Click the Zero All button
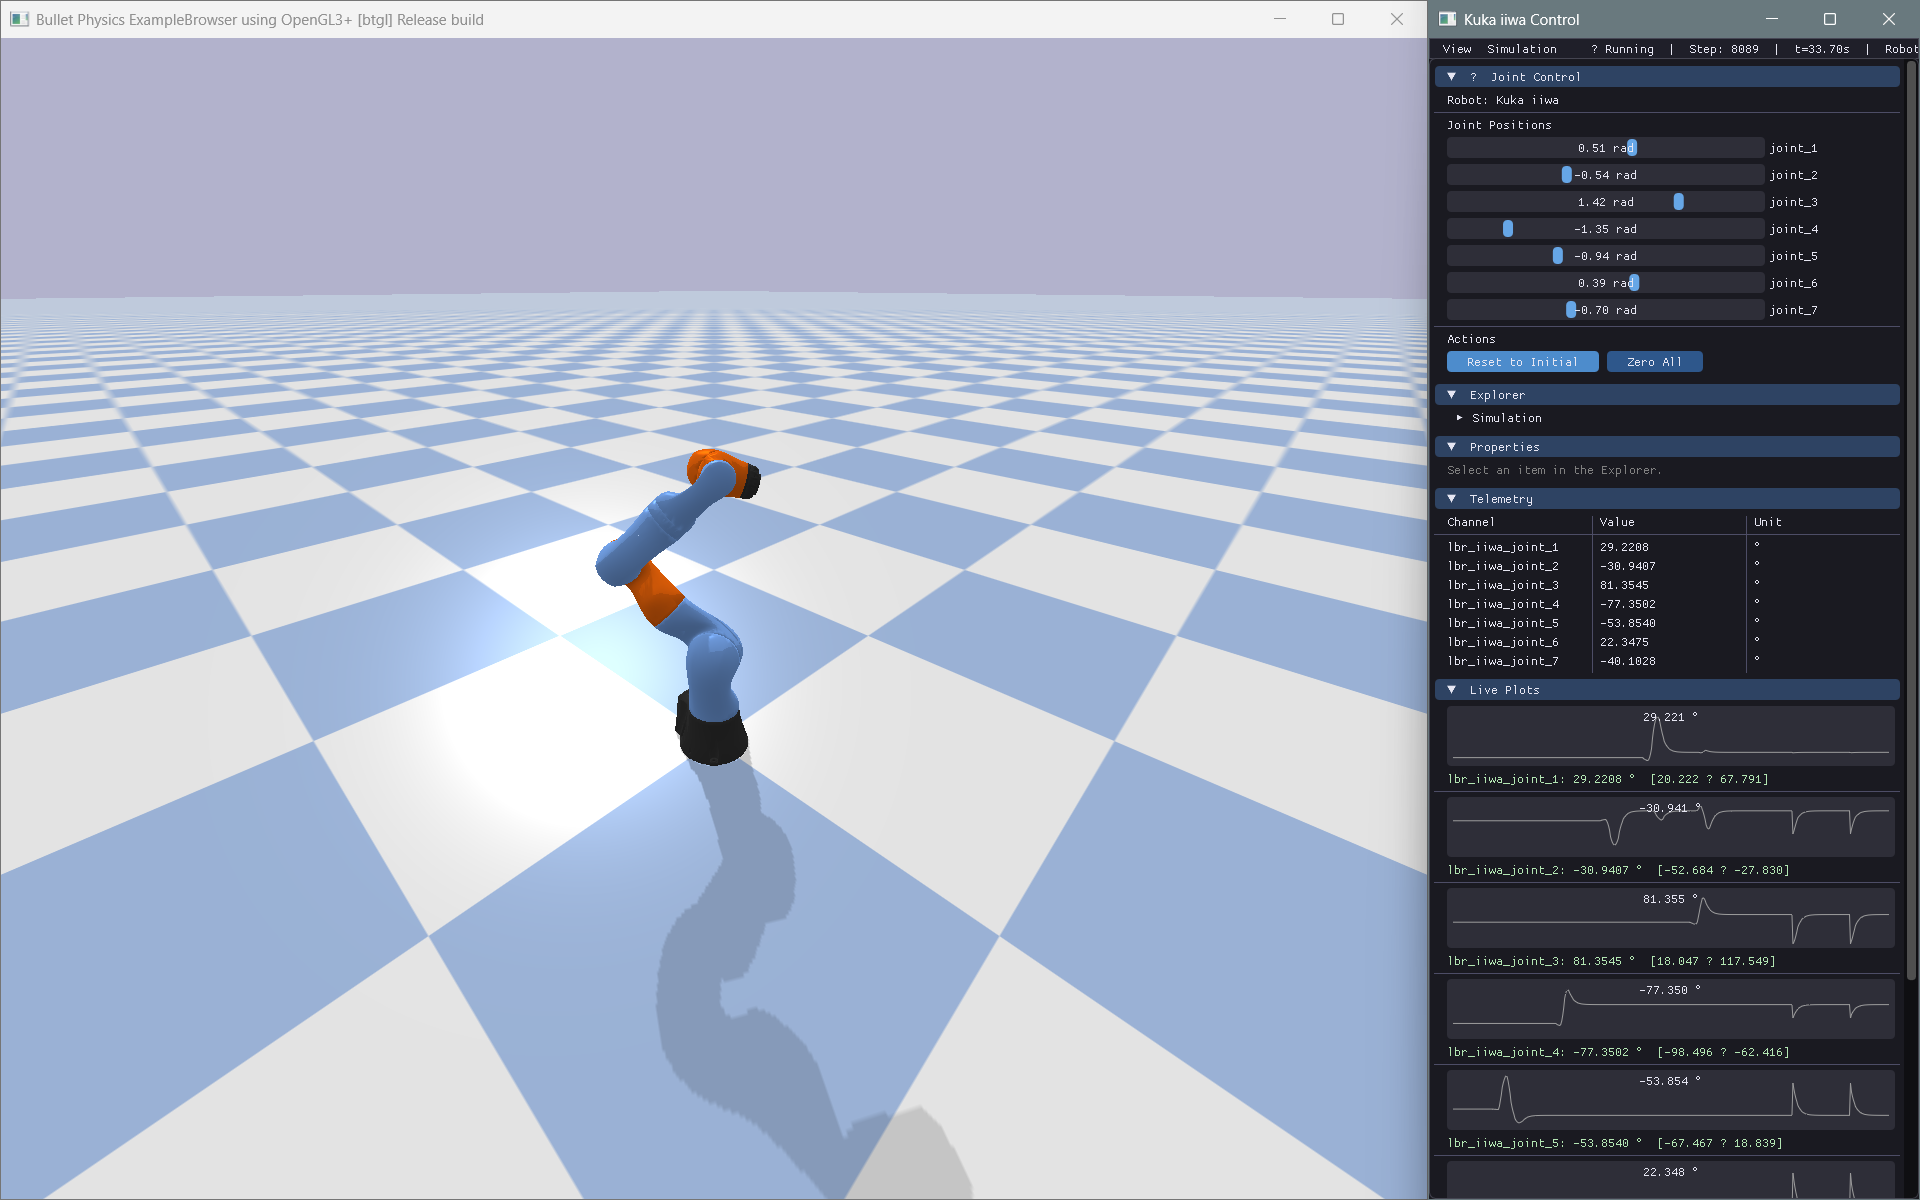 1654,362
